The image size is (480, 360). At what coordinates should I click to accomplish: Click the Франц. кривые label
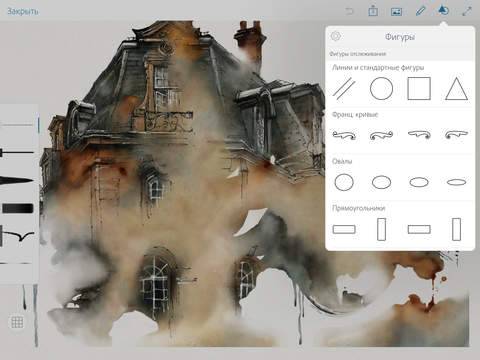(355, 115)
